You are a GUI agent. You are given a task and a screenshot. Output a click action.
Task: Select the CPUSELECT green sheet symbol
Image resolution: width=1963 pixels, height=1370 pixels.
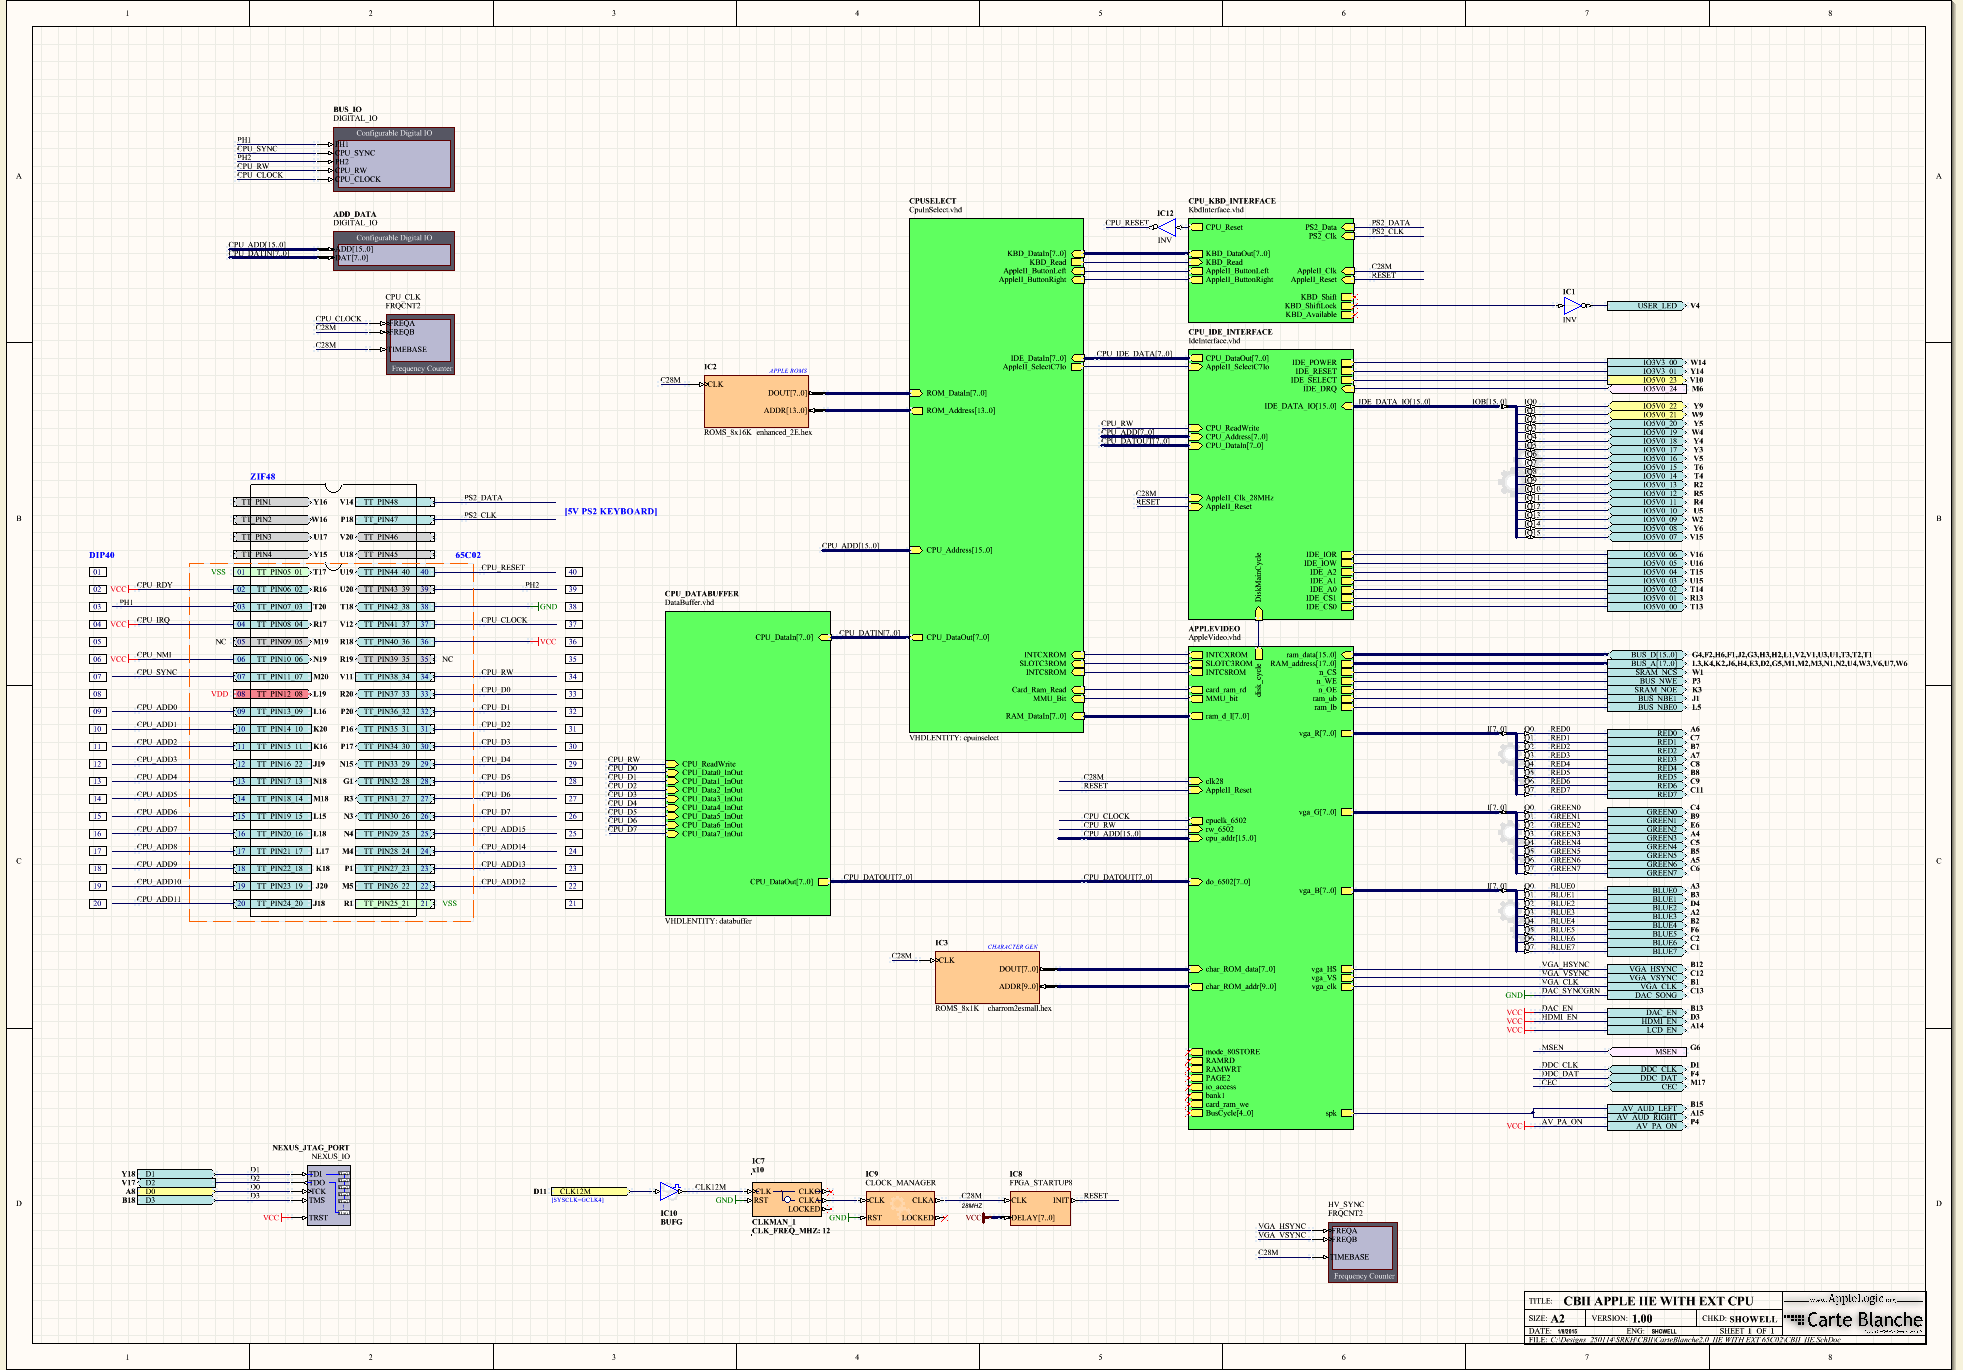click(x=996, y=475)
